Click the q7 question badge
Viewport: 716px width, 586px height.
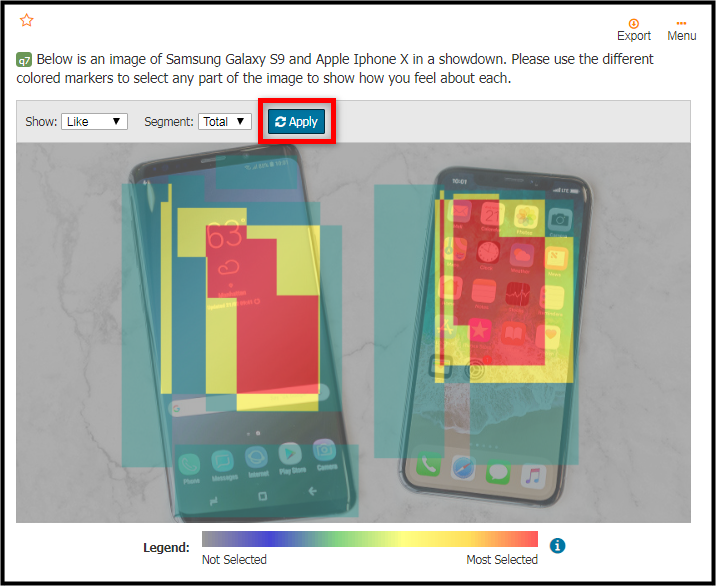[24, 60]
